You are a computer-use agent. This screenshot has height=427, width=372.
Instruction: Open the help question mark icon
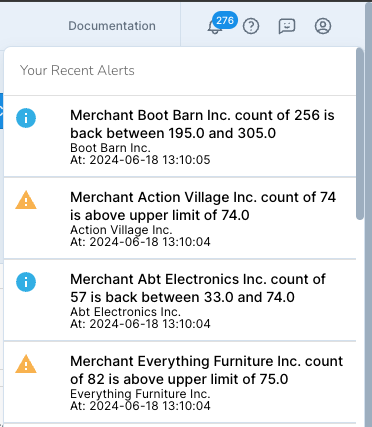[x=251, y=26]
